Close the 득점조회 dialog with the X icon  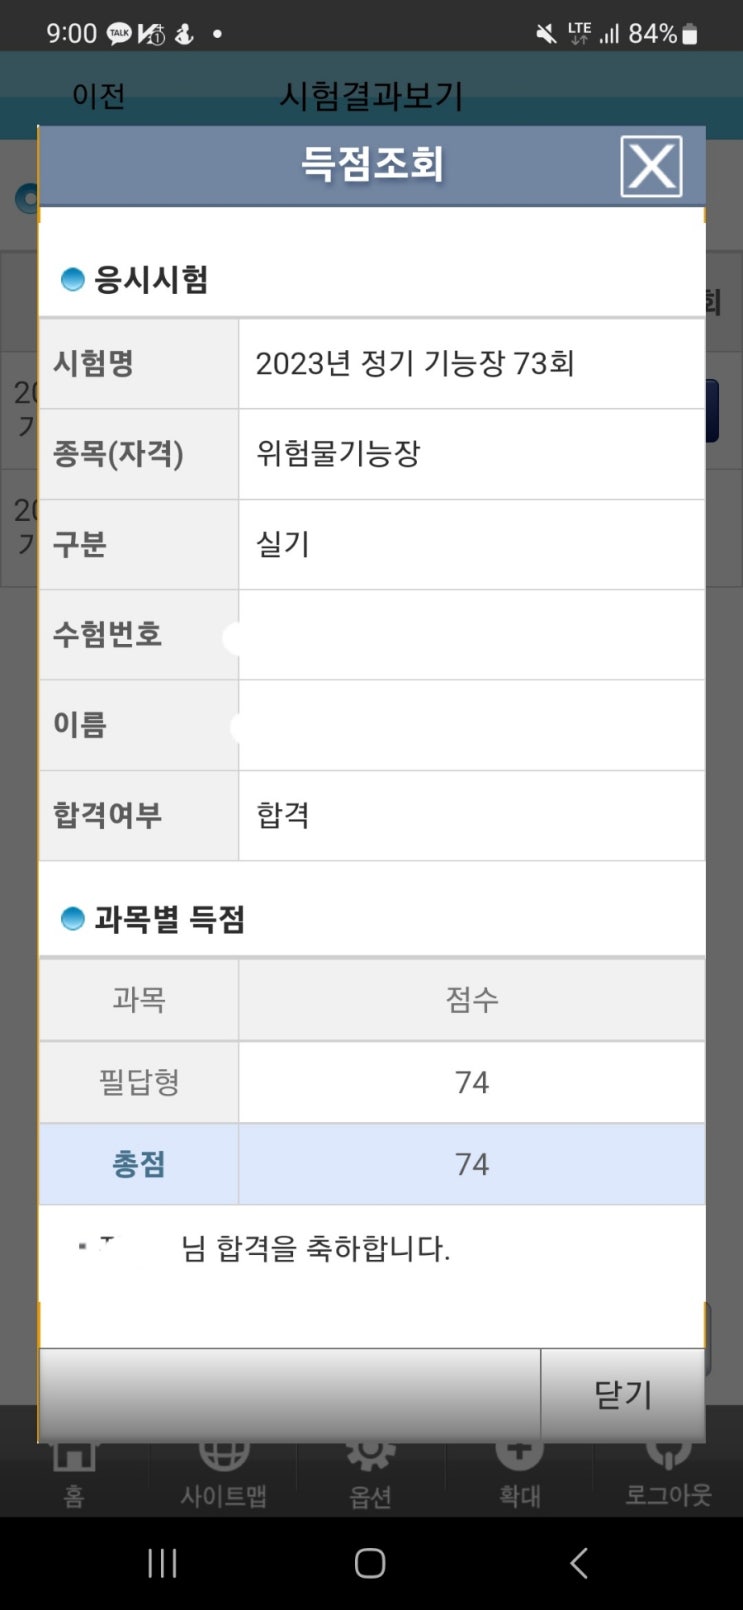(651, 166)
